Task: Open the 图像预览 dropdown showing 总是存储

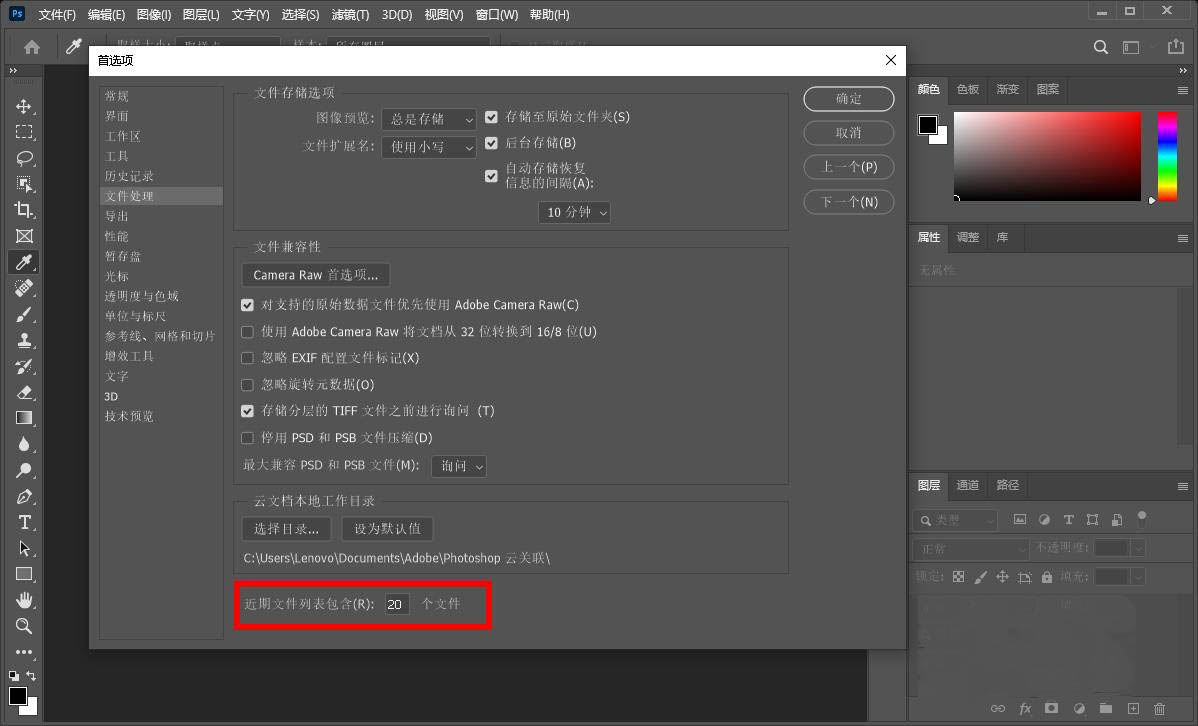Action: (429, 119)
